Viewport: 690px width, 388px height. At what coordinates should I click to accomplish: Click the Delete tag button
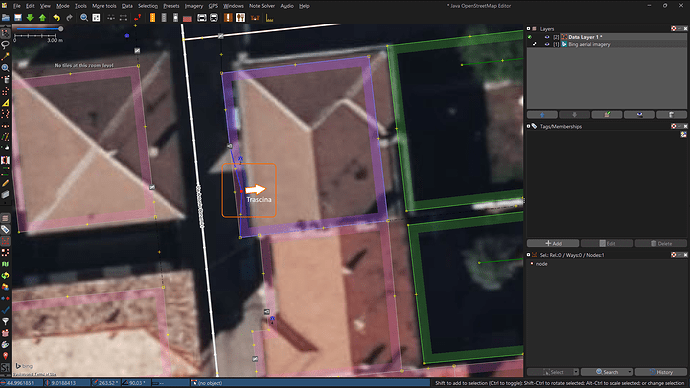[x=661, y=243]
